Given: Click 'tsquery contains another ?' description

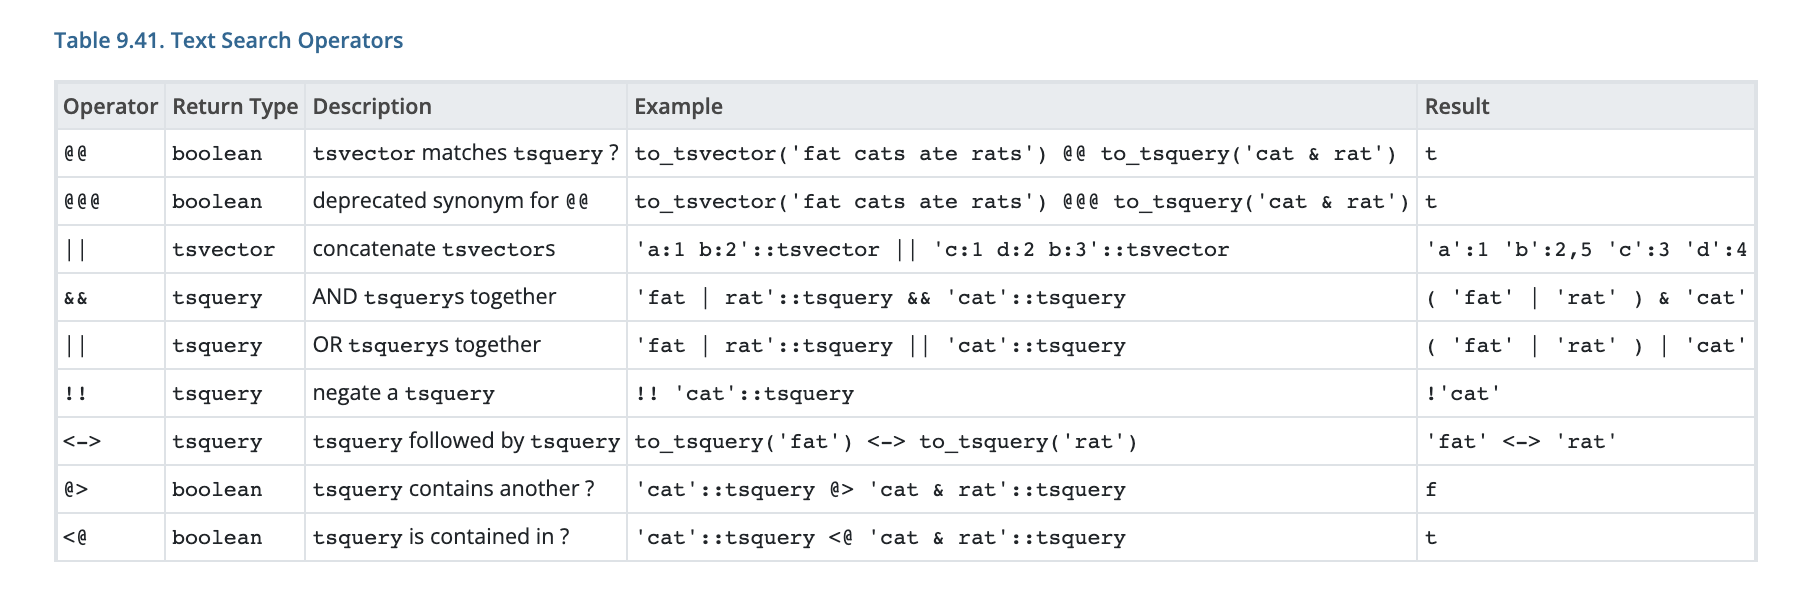Looking at the screenshot, I should pos(454,489).
